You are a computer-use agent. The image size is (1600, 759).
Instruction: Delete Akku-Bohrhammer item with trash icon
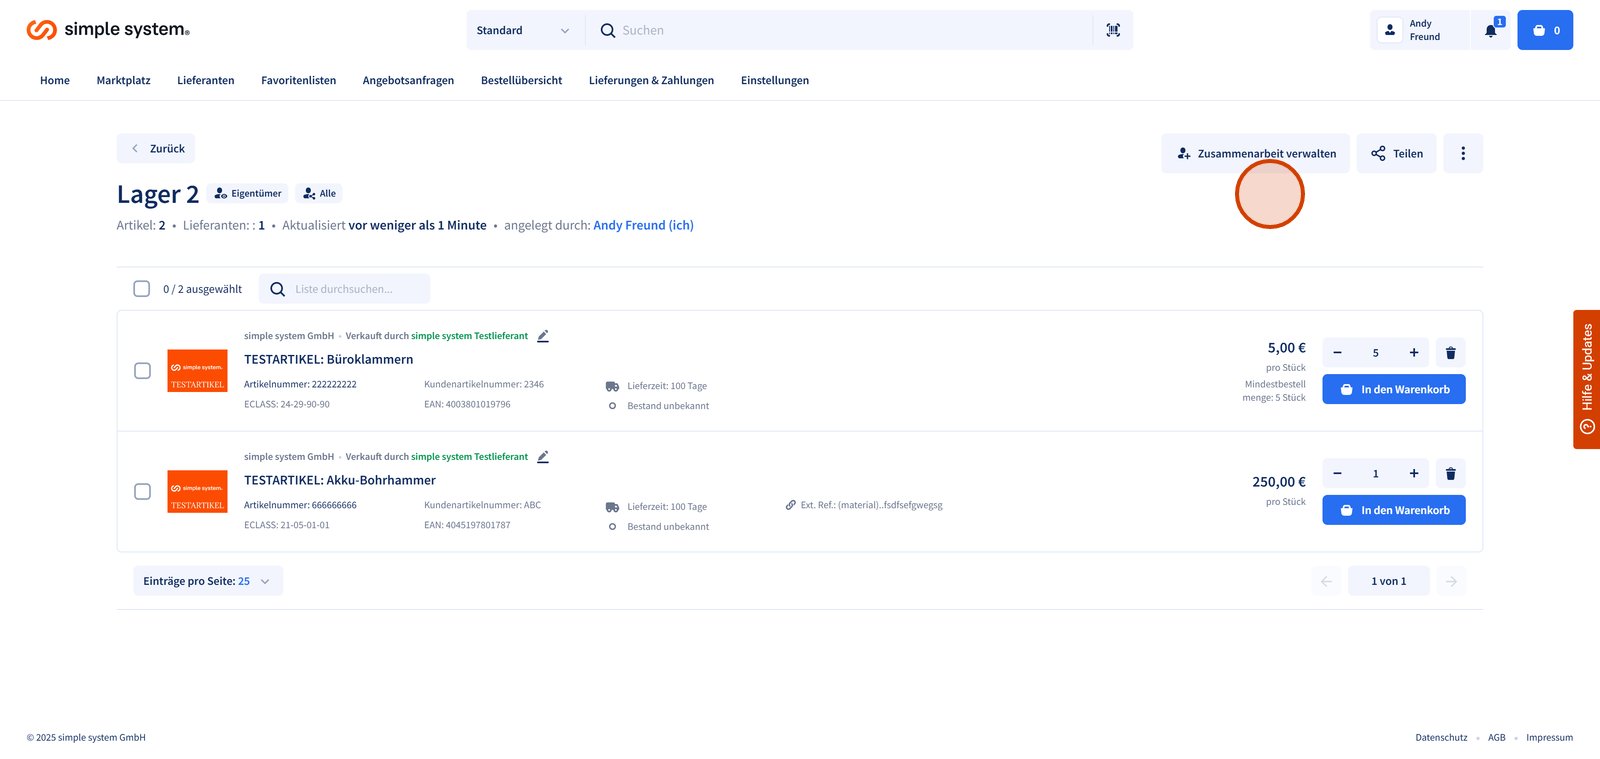coord(1451,474)
